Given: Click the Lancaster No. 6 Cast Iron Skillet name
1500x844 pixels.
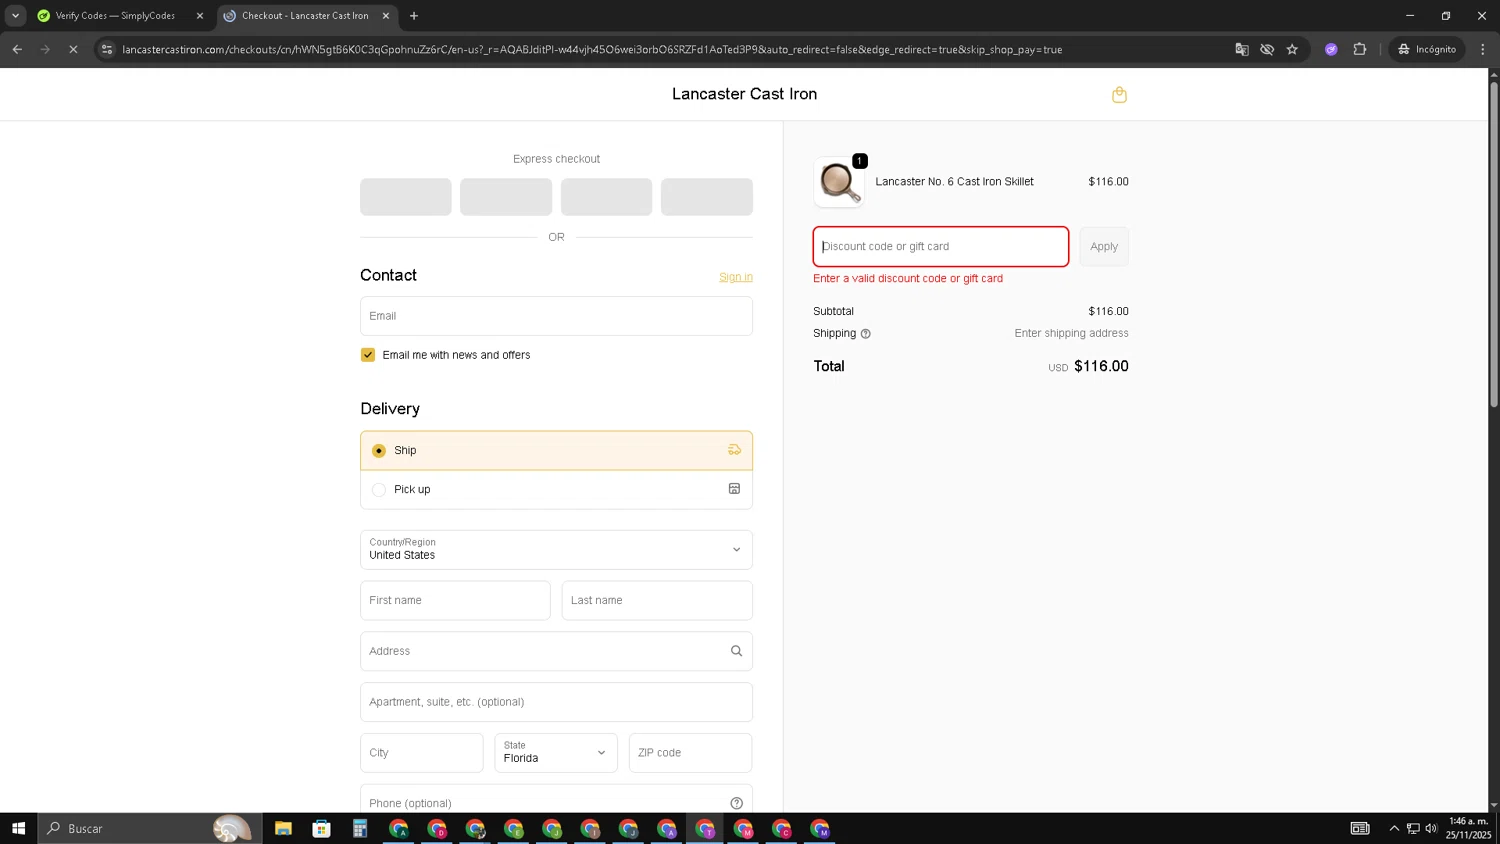Looking at the screenshot, I should tap(954, 182).
